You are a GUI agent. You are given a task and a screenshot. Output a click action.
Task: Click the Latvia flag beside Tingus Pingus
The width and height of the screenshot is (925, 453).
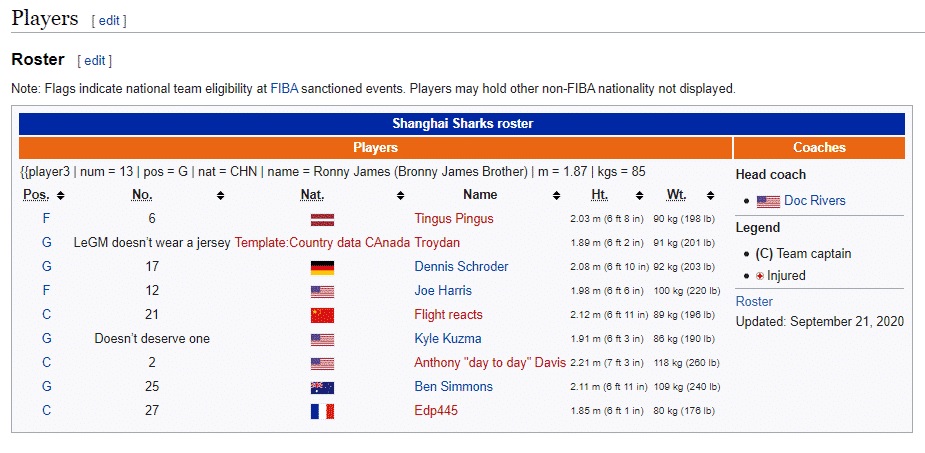pos(322,219)
